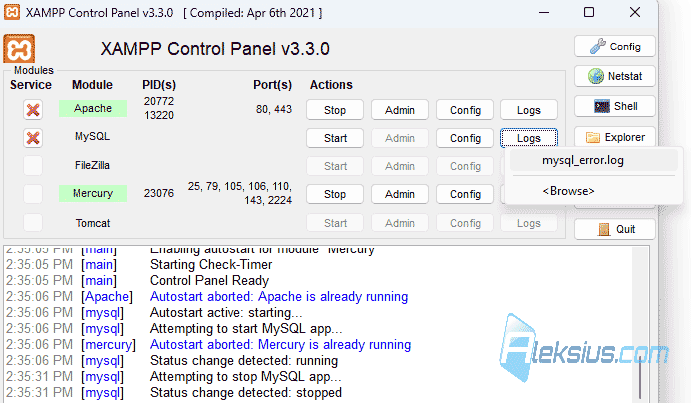Click the FileZilla Start button

[335, 166]
